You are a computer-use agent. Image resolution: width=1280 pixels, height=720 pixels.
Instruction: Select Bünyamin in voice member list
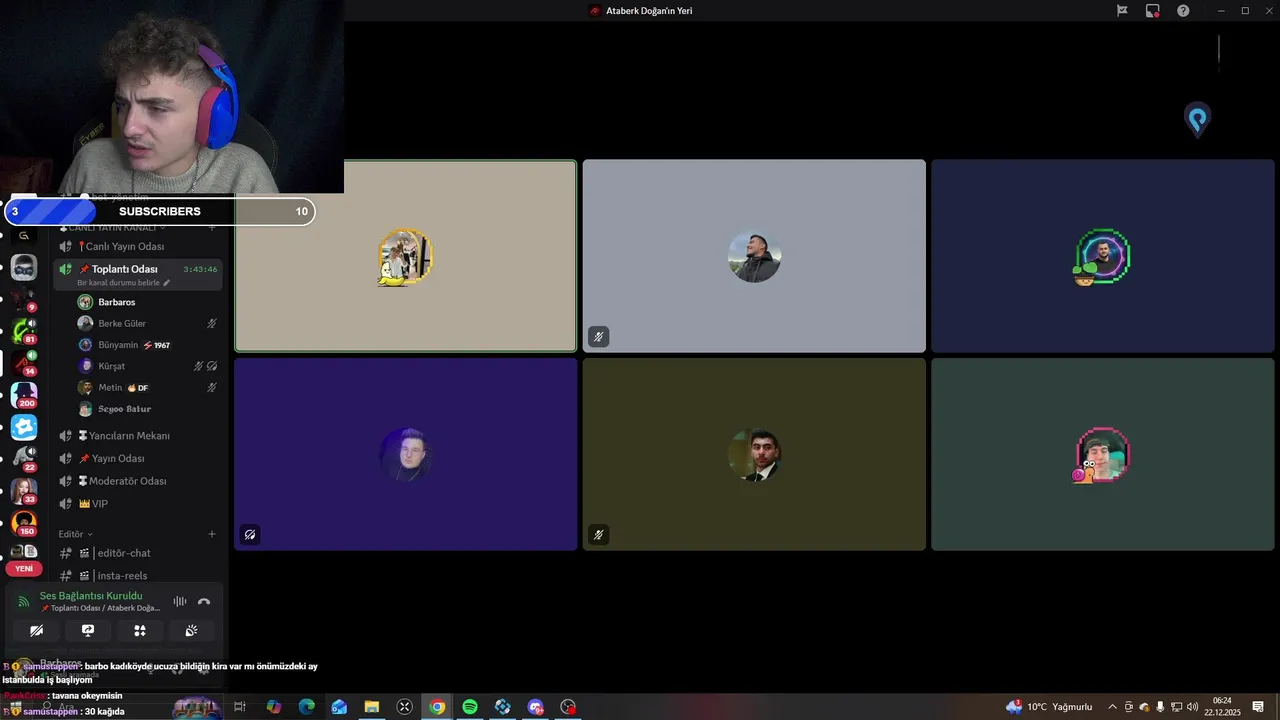pyautogui.click(x=148, y=345)
